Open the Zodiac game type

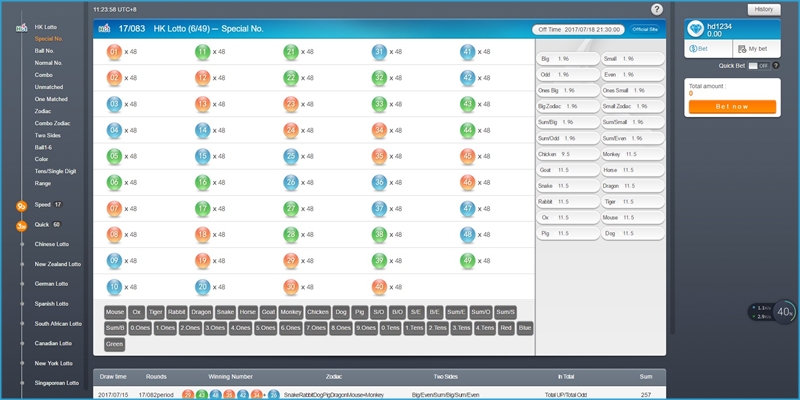(45, 111)
